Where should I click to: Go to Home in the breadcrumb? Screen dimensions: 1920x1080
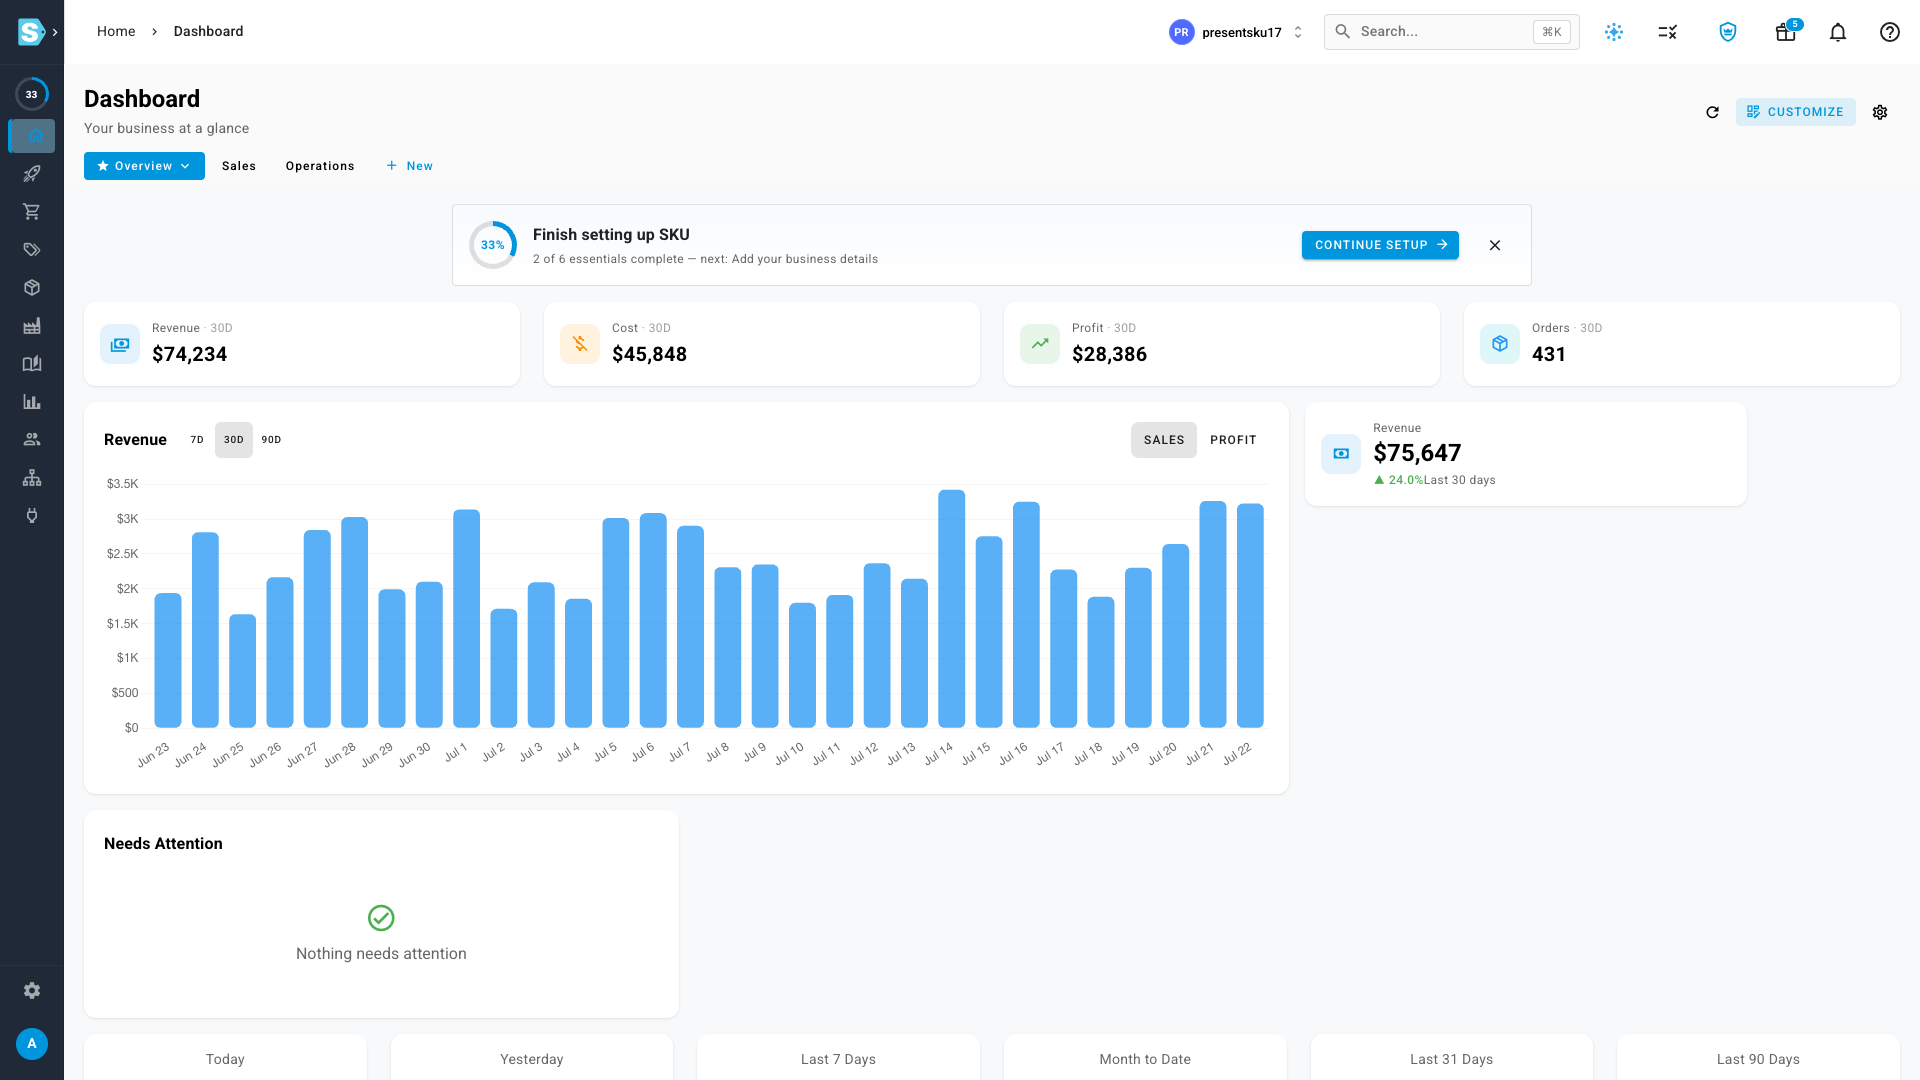(x=116, y=32)
